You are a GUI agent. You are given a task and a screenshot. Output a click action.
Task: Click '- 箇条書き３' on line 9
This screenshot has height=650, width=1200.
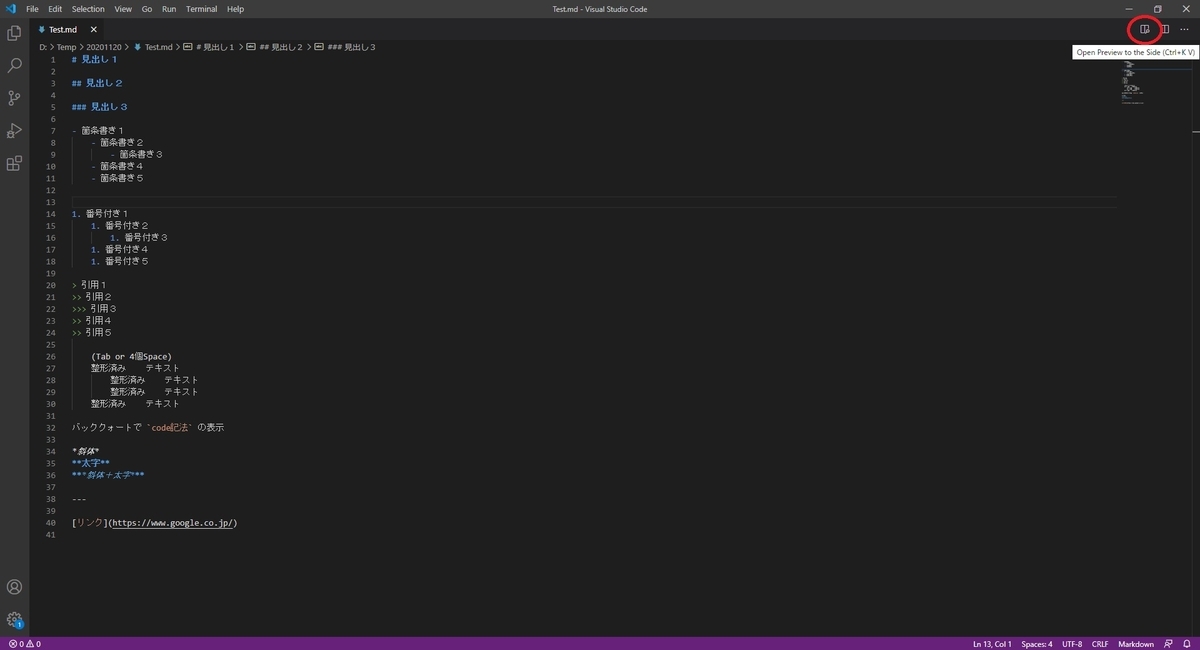click(136, 154)
